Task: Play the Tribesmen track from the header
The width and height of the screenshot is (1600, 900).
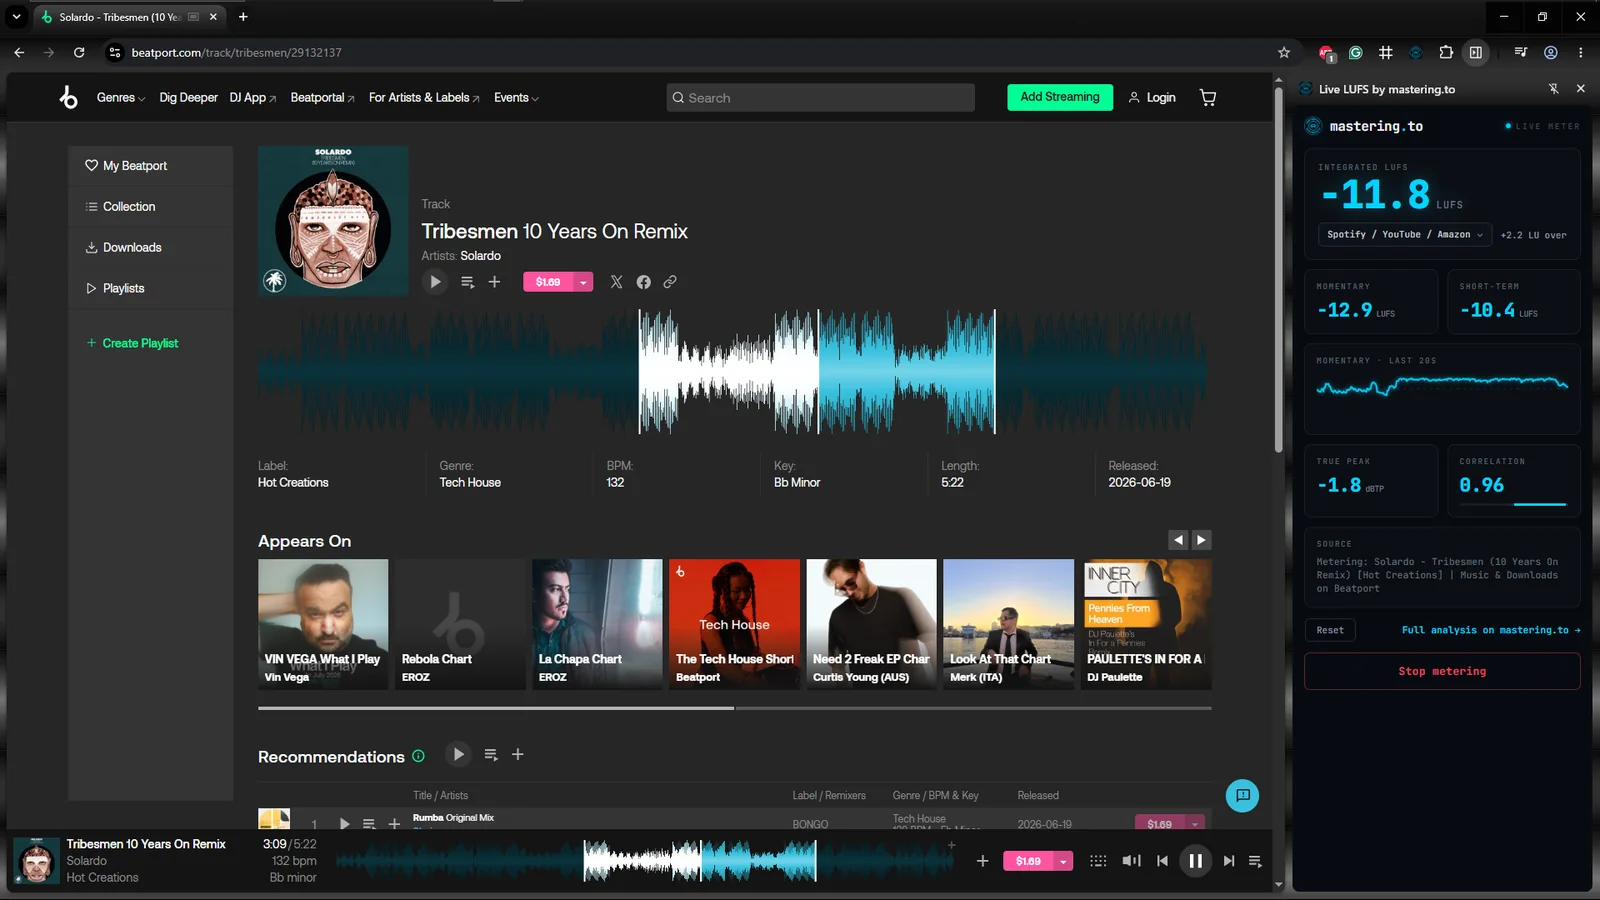Action: pyautogui.click(x=435, y=282)
